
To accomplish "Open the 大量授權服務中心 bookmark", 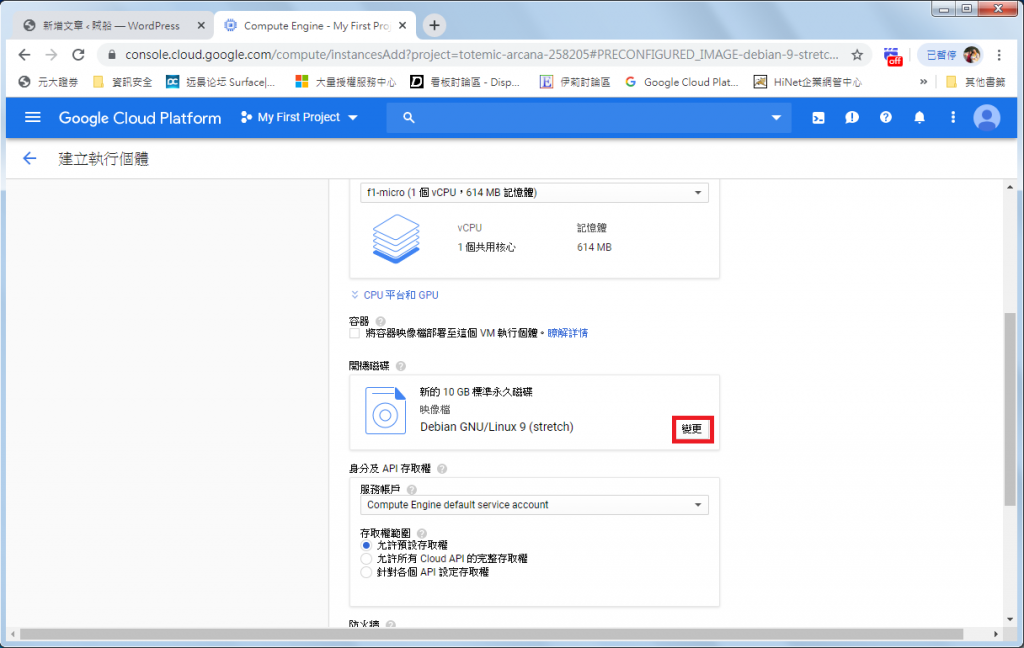I will pos(346,82).
